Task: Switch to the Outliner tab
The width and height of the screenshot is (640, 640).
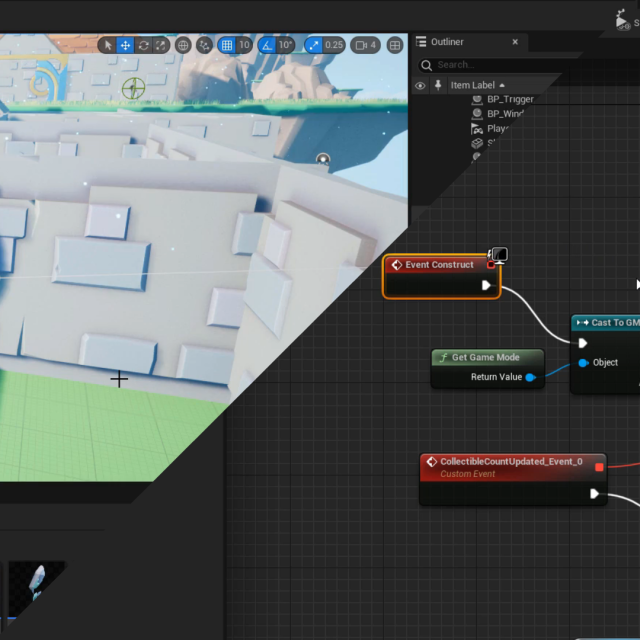Action: tap(447, 42)
